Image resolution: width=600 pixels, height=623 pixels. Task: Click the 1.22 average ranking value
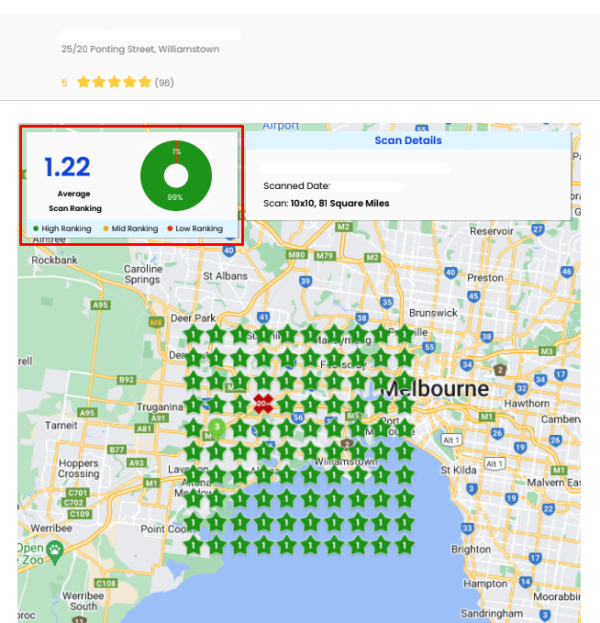67,167
